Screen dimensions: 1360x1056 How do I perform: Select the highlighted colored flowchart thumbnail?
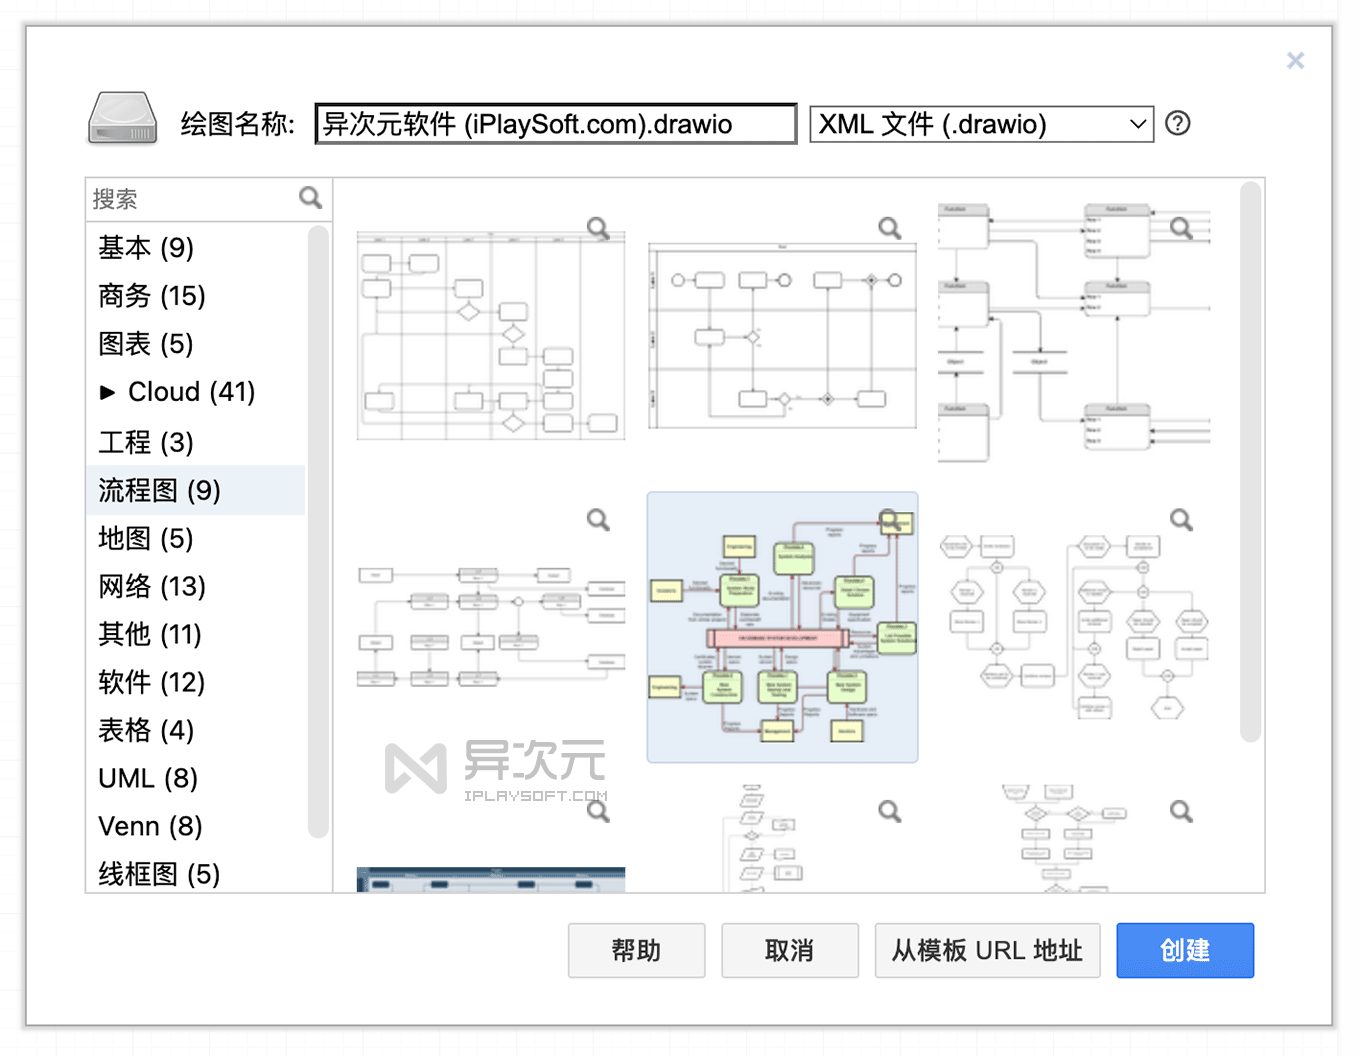[782, 627]
